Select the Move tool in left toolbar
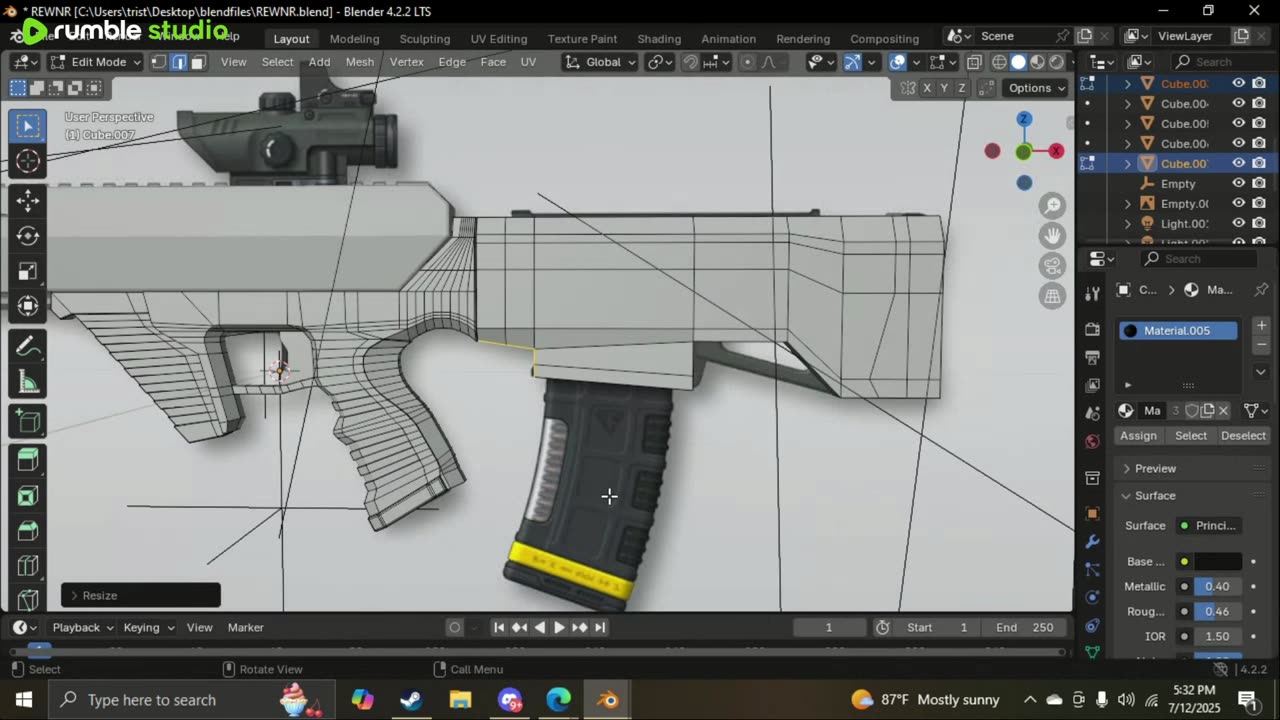The image size is (1280, 720). click(28, 199)
